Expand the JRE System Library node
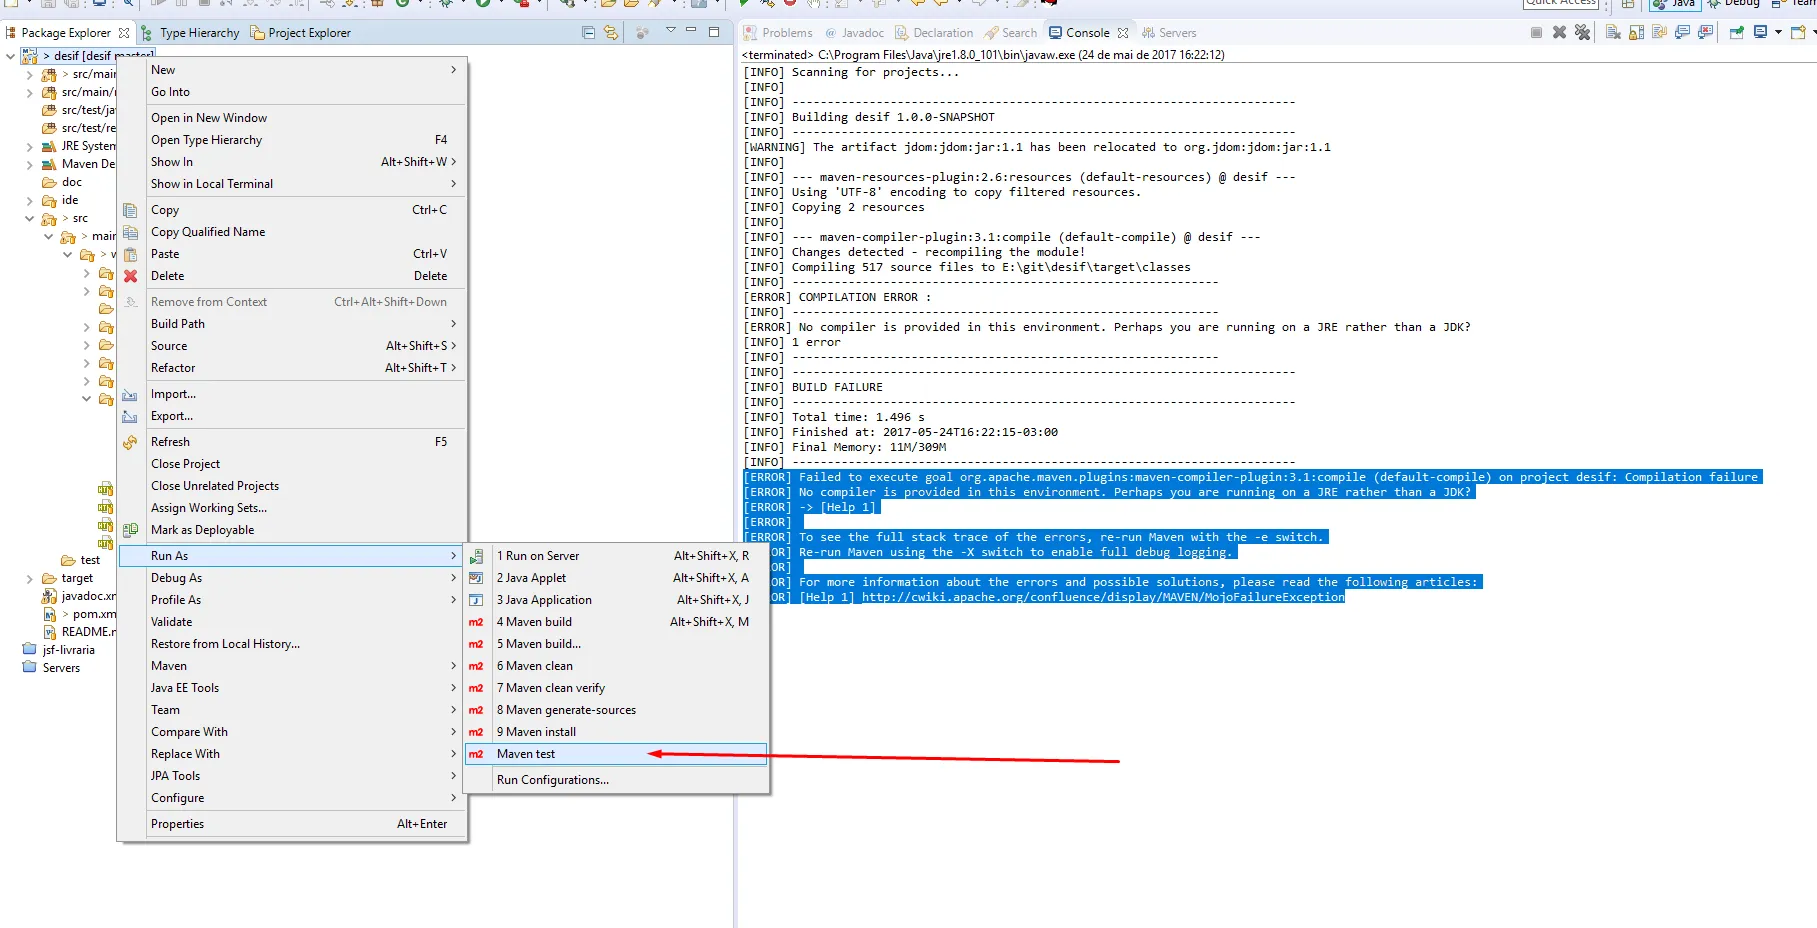 pos(29,146)
